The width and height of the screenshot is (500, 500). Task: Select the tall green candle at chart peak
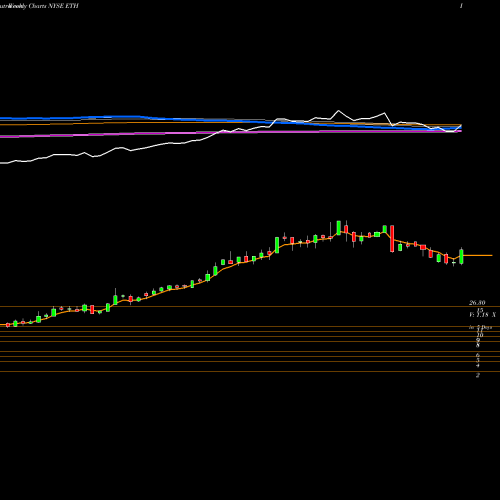pos(339,228)
